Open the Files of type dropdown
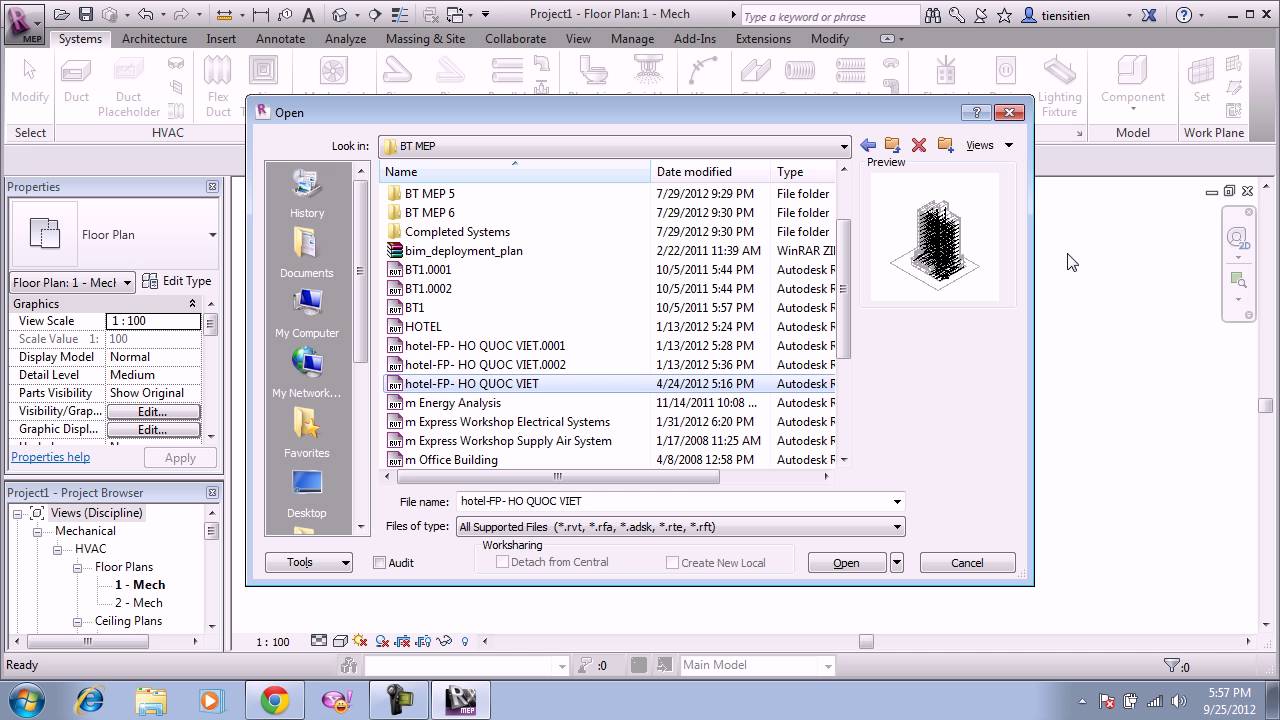 [x=897, y=527]
